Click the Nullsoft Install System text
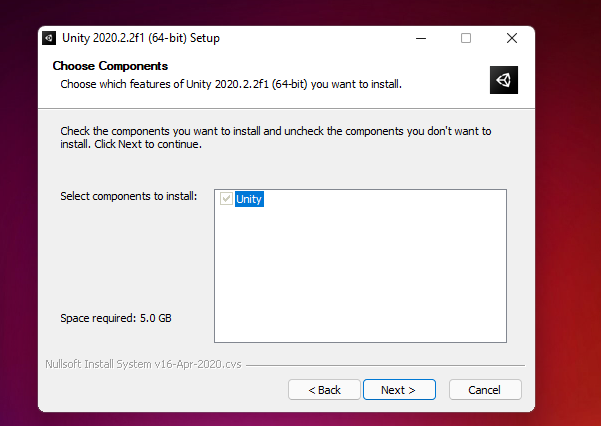 143,364
